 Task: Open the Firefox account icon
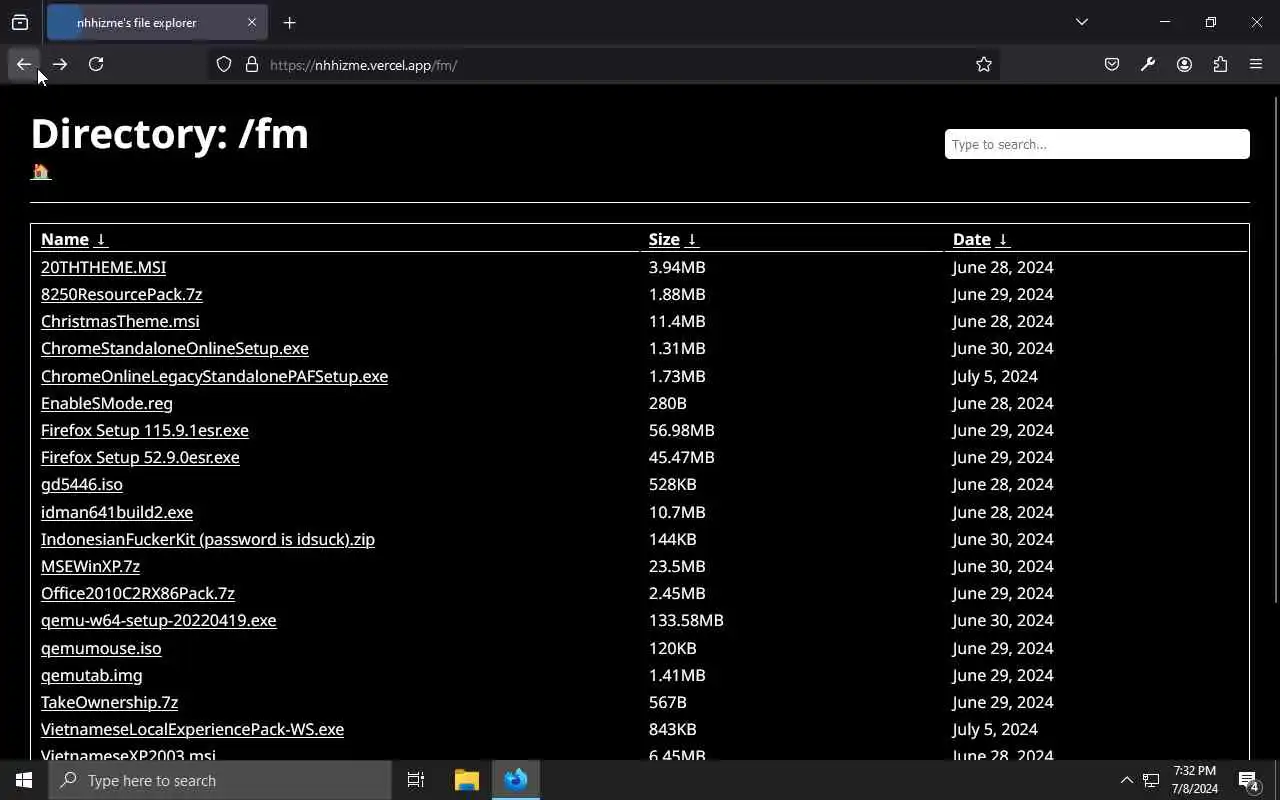click(1184, 64)
